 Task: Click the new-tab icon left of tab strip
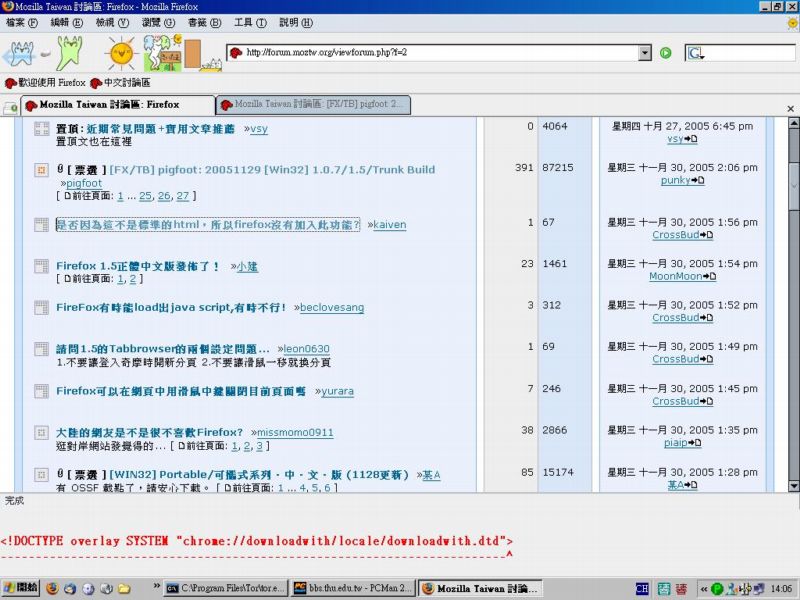pos(10,106)
